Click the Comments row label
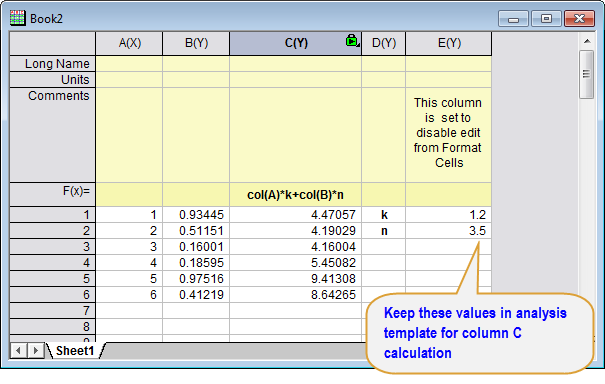The image size is (605, 384). tap(52, 135)
